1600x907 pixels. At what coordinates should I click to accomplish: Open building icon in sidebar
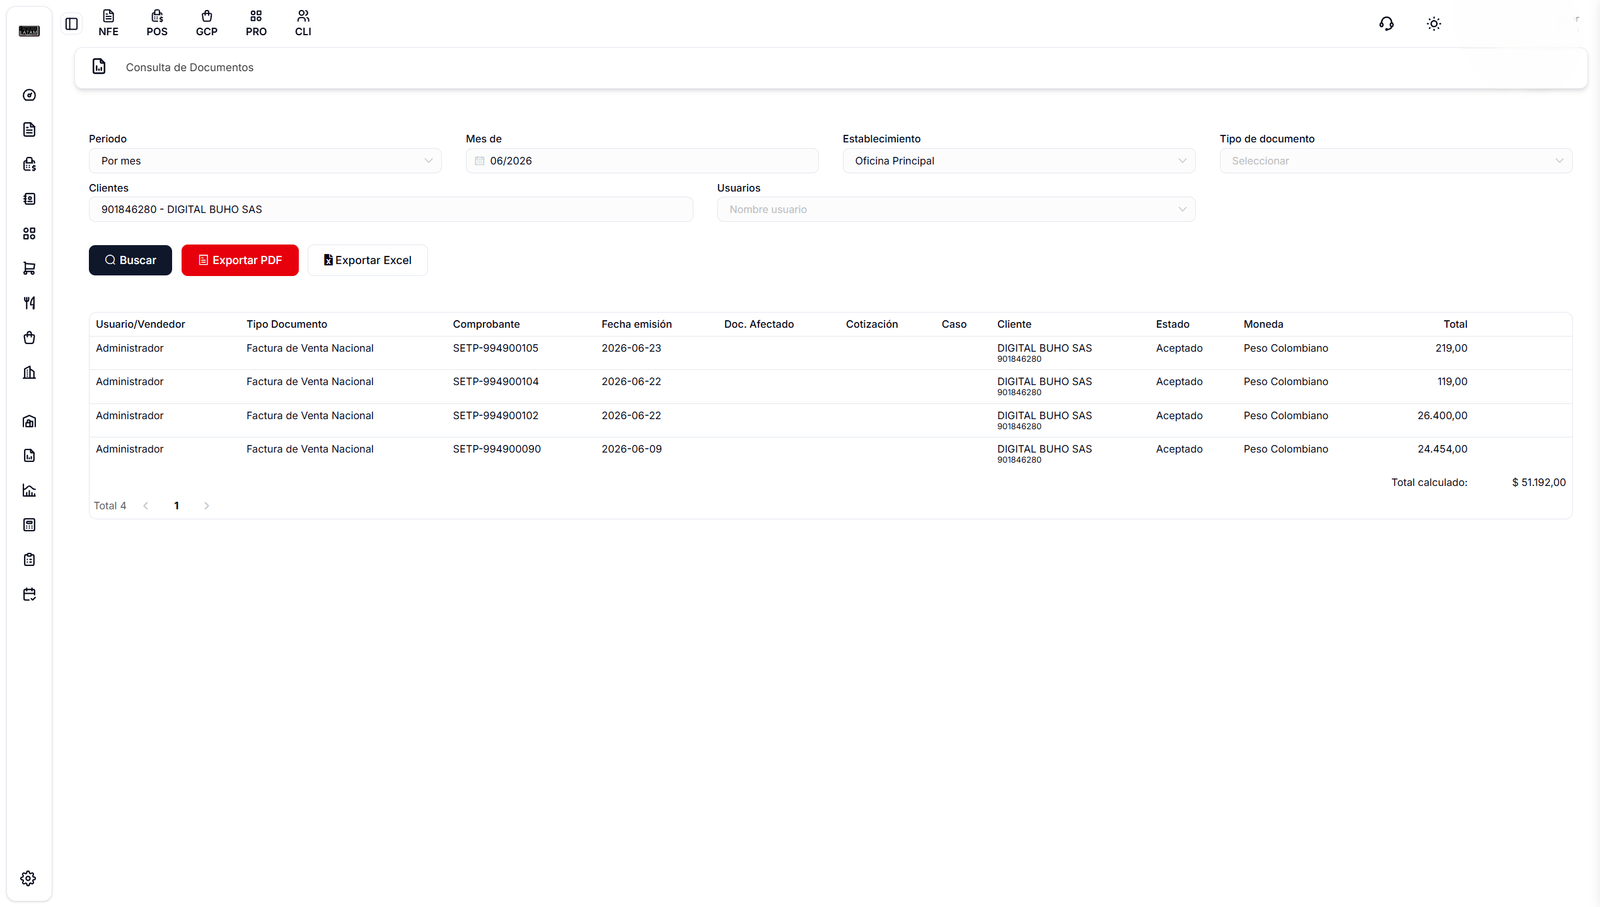click(29, 372)
